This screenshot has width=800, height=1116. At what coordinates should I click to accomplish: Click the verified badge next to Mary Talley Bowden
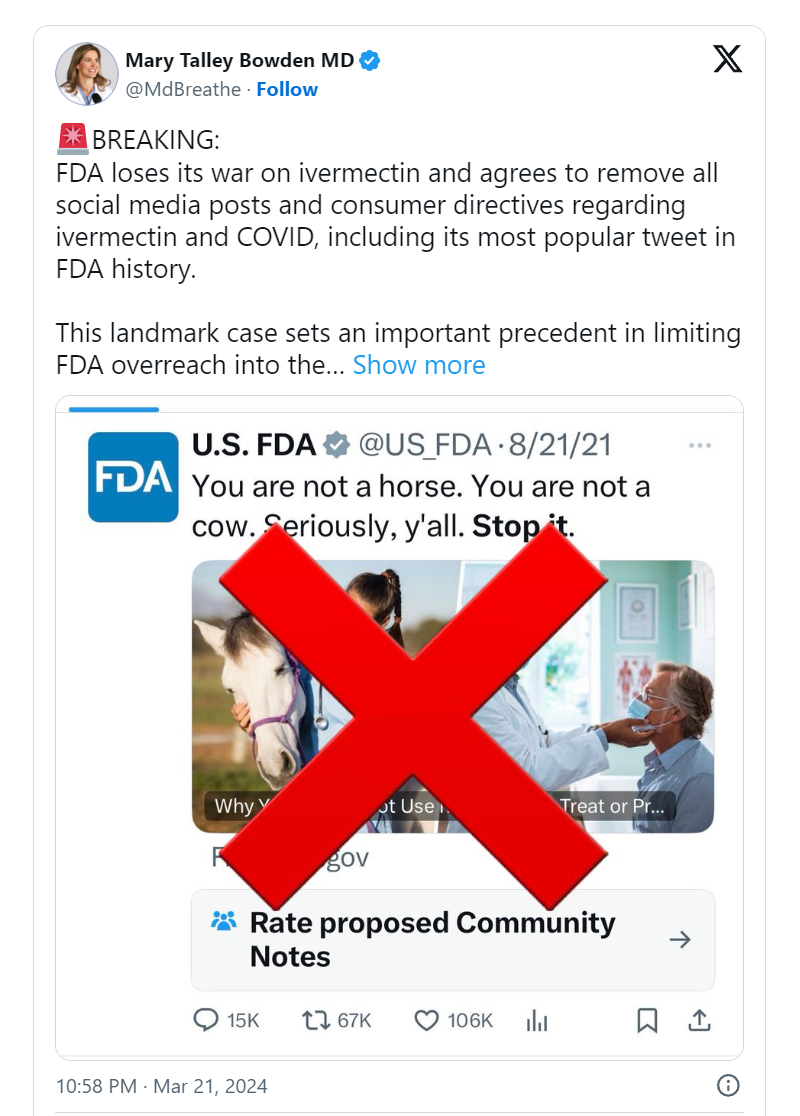[x=369, y=60]
